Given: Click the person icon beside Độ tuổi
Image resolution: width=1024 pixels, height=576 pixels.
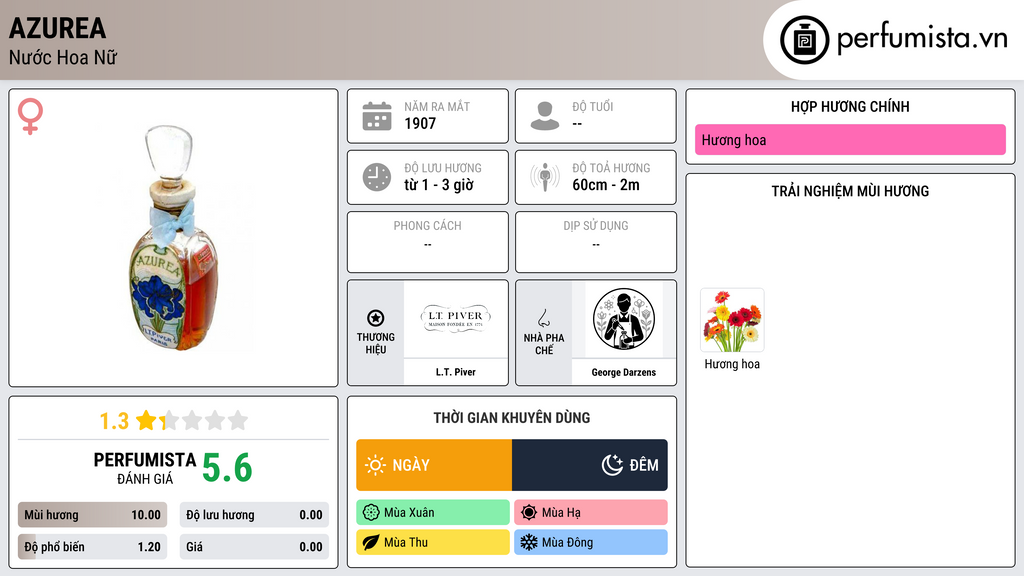Looking at the screenshot, I should point(545,116).
